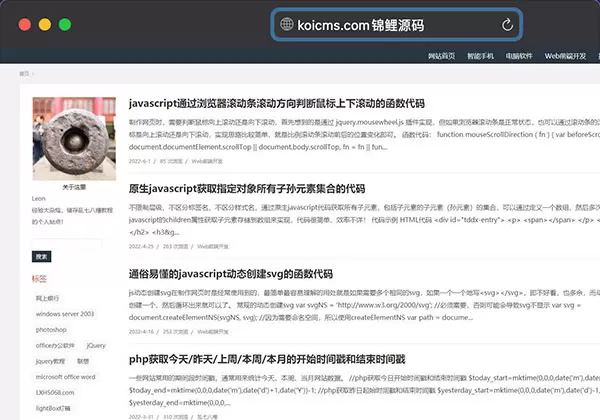Click the Web前端开发 category under the first article
Screen dimensions: 600x420
(207, 161)
